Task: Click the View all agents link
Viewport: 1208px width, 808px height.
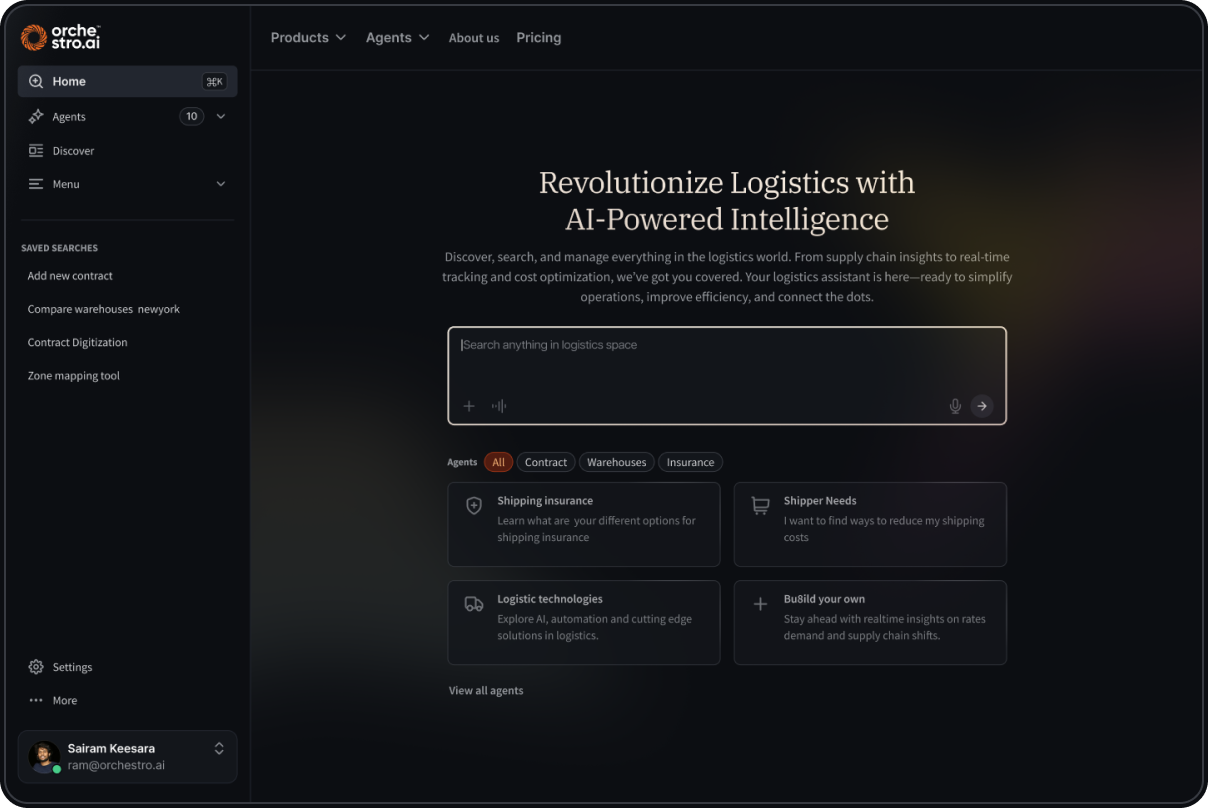Action: [x=486, y=690]
